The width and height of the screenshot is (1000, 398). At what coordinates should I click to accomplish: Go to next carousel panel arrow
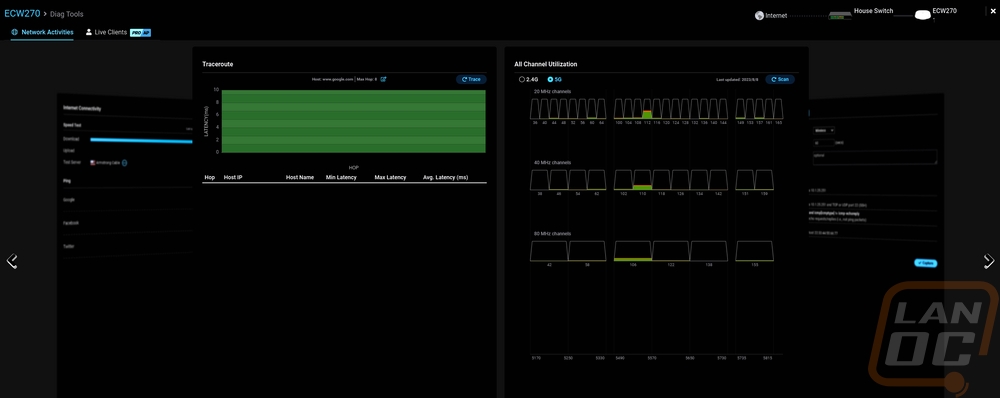point(989,260)
